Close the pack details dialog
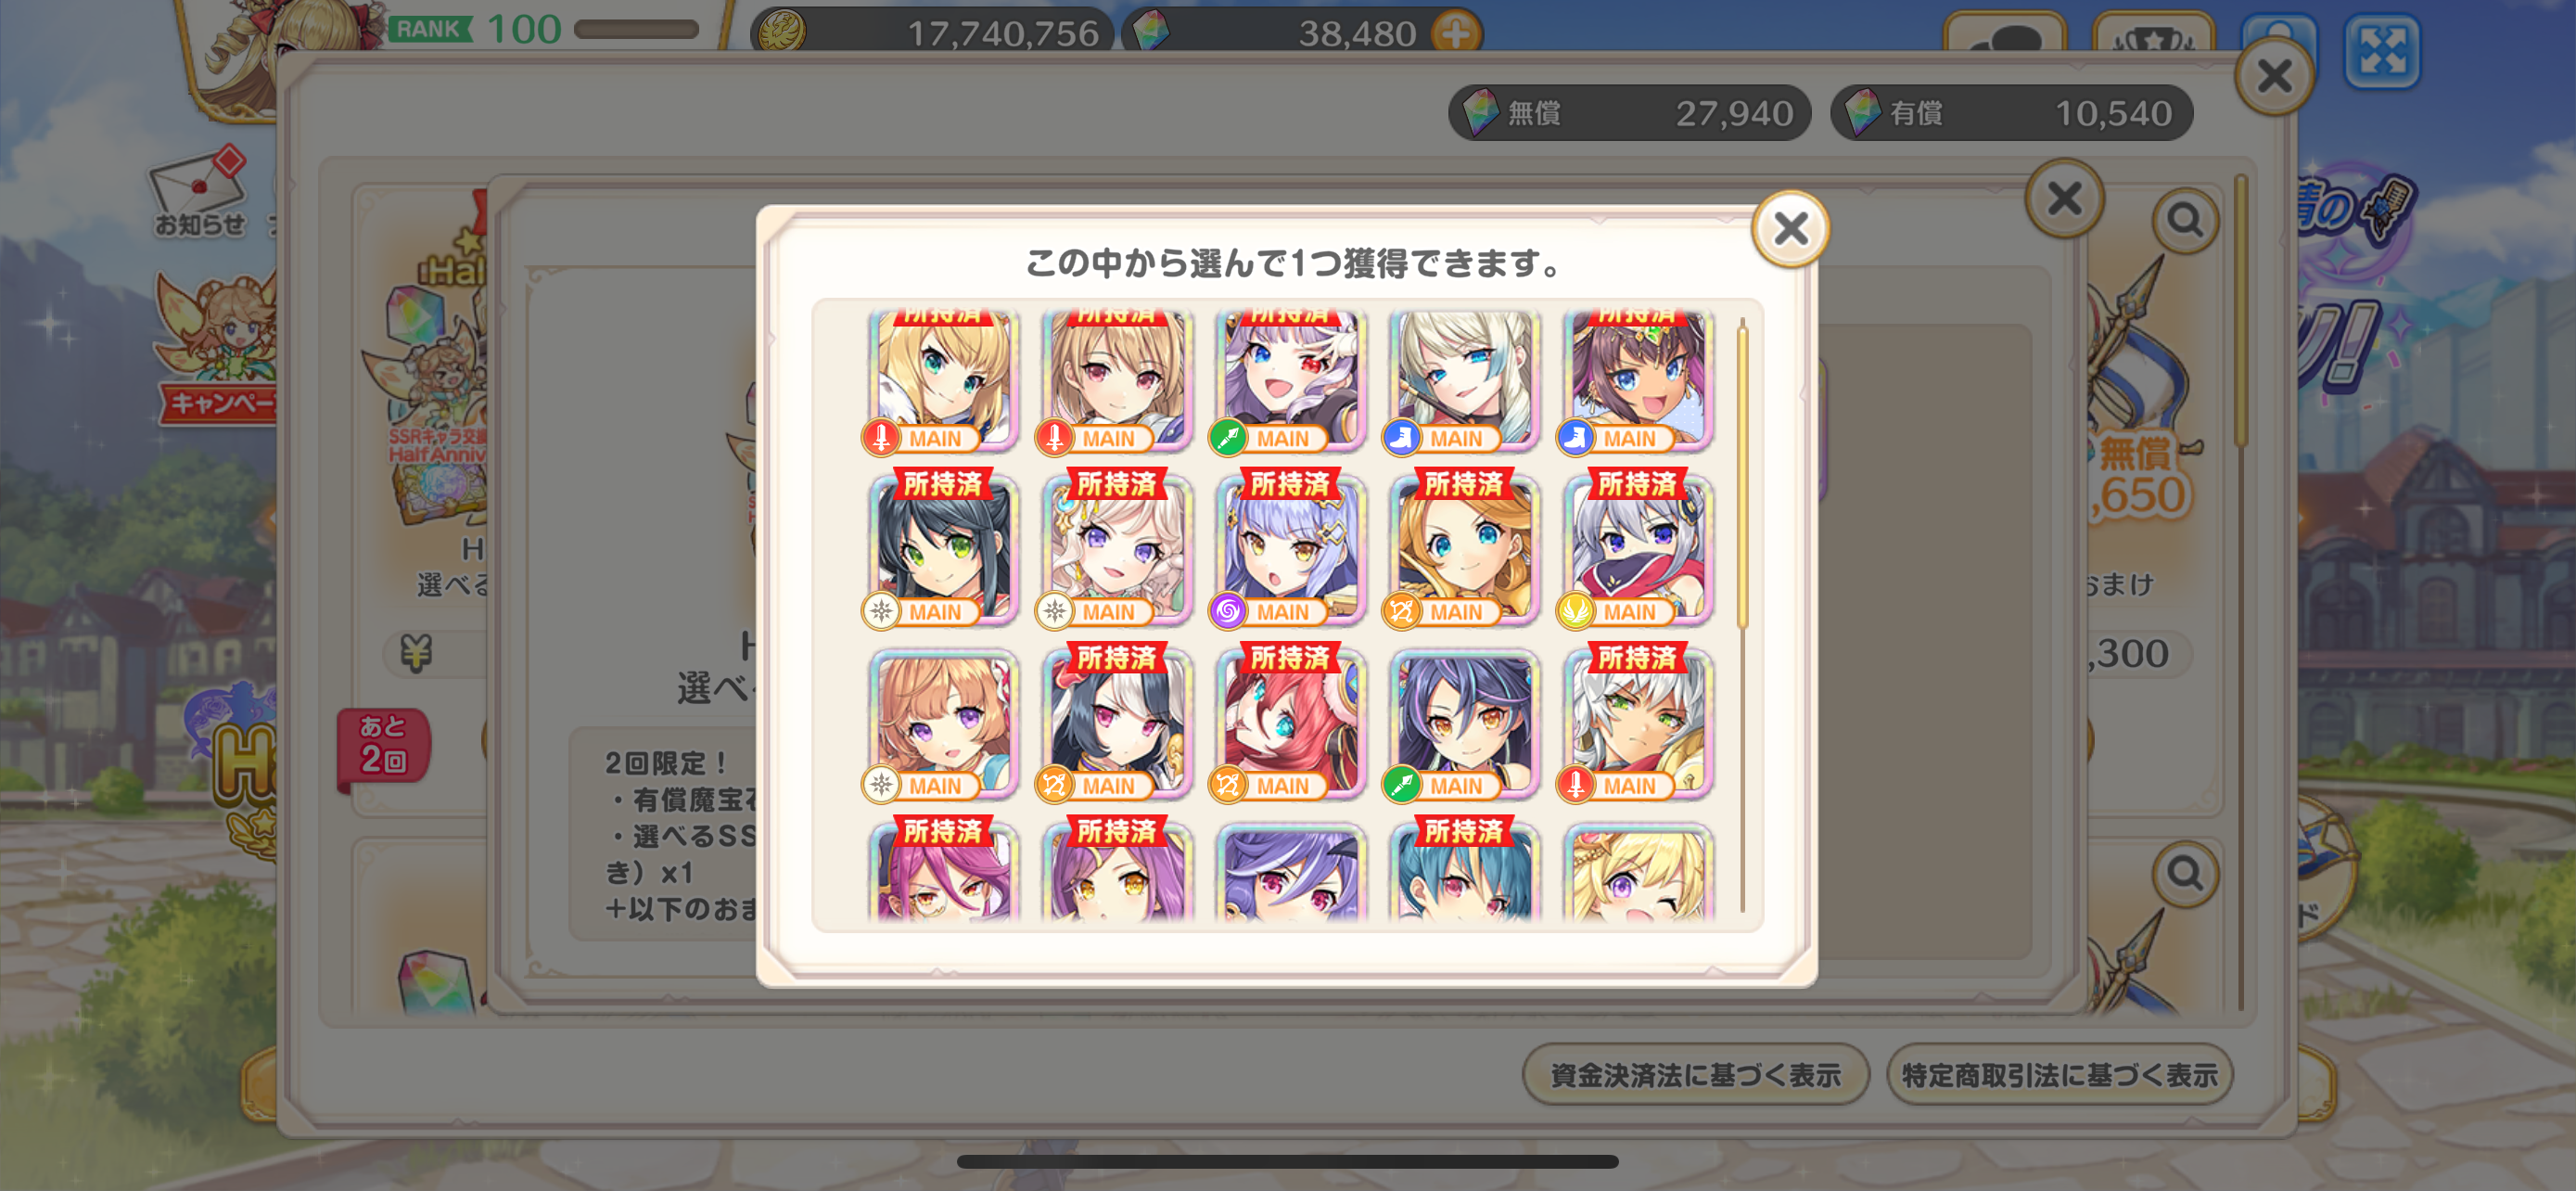The width and height of the screenshot is (2576, 1191). [x=2064, y=198]
